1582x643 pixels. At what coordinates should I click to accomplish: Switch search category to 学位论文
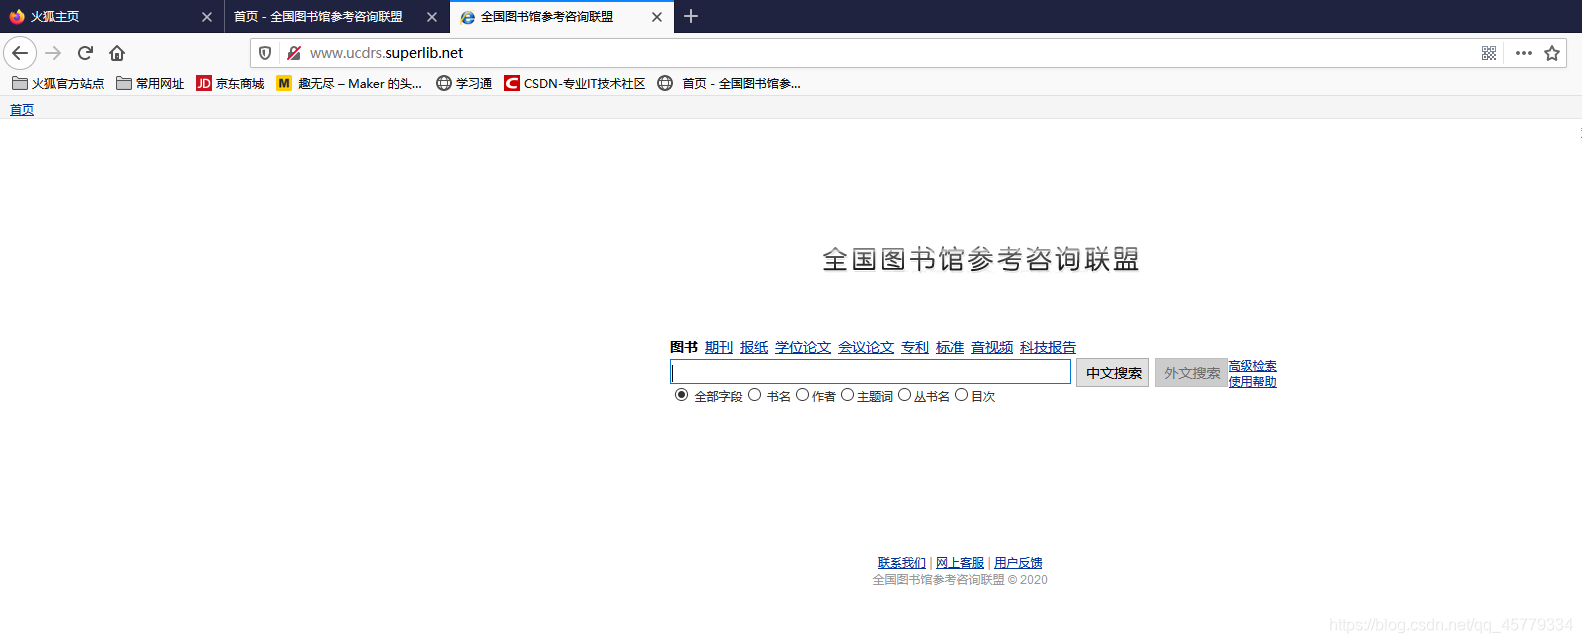[803, 347]
